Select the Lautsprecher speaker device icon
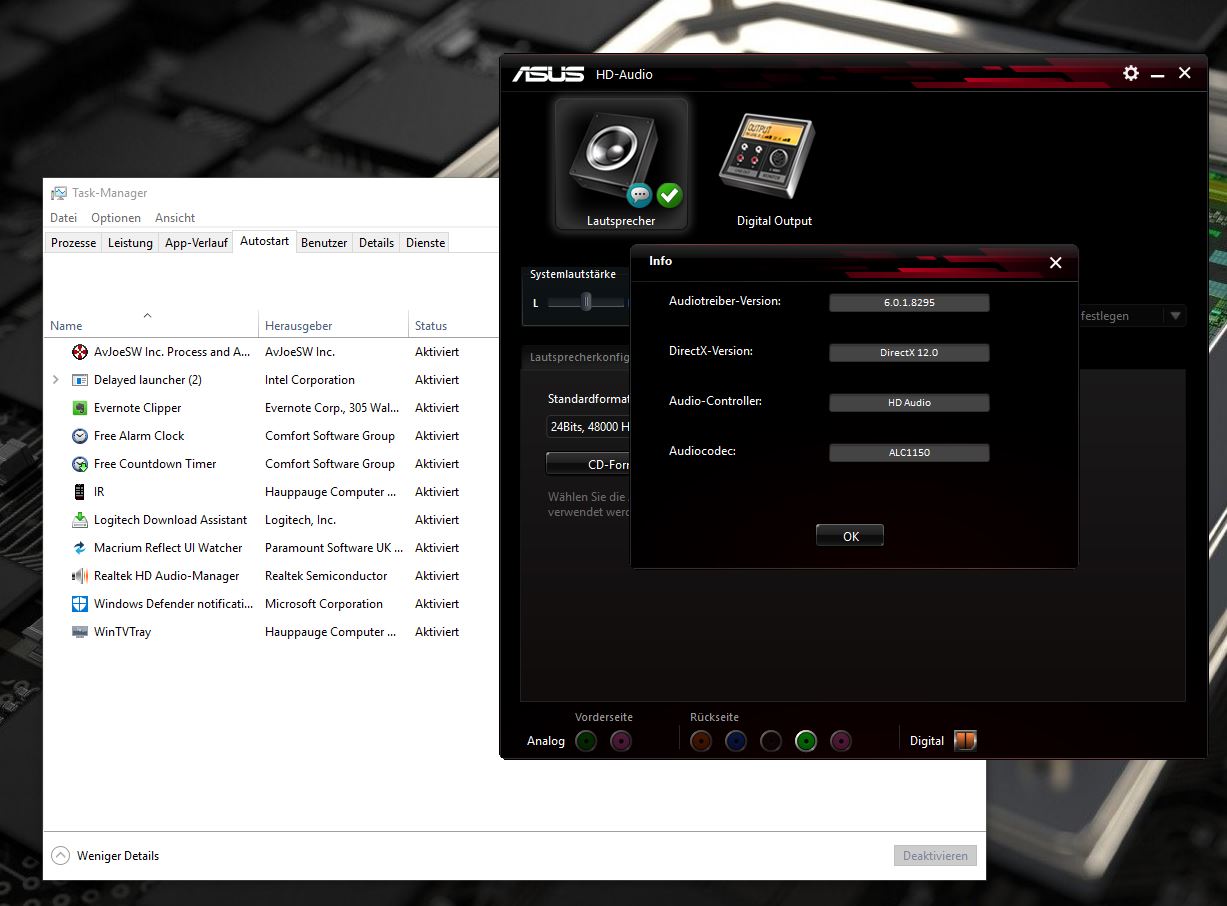This screenshot has width=1227, height=906. (x=621, y=162)
